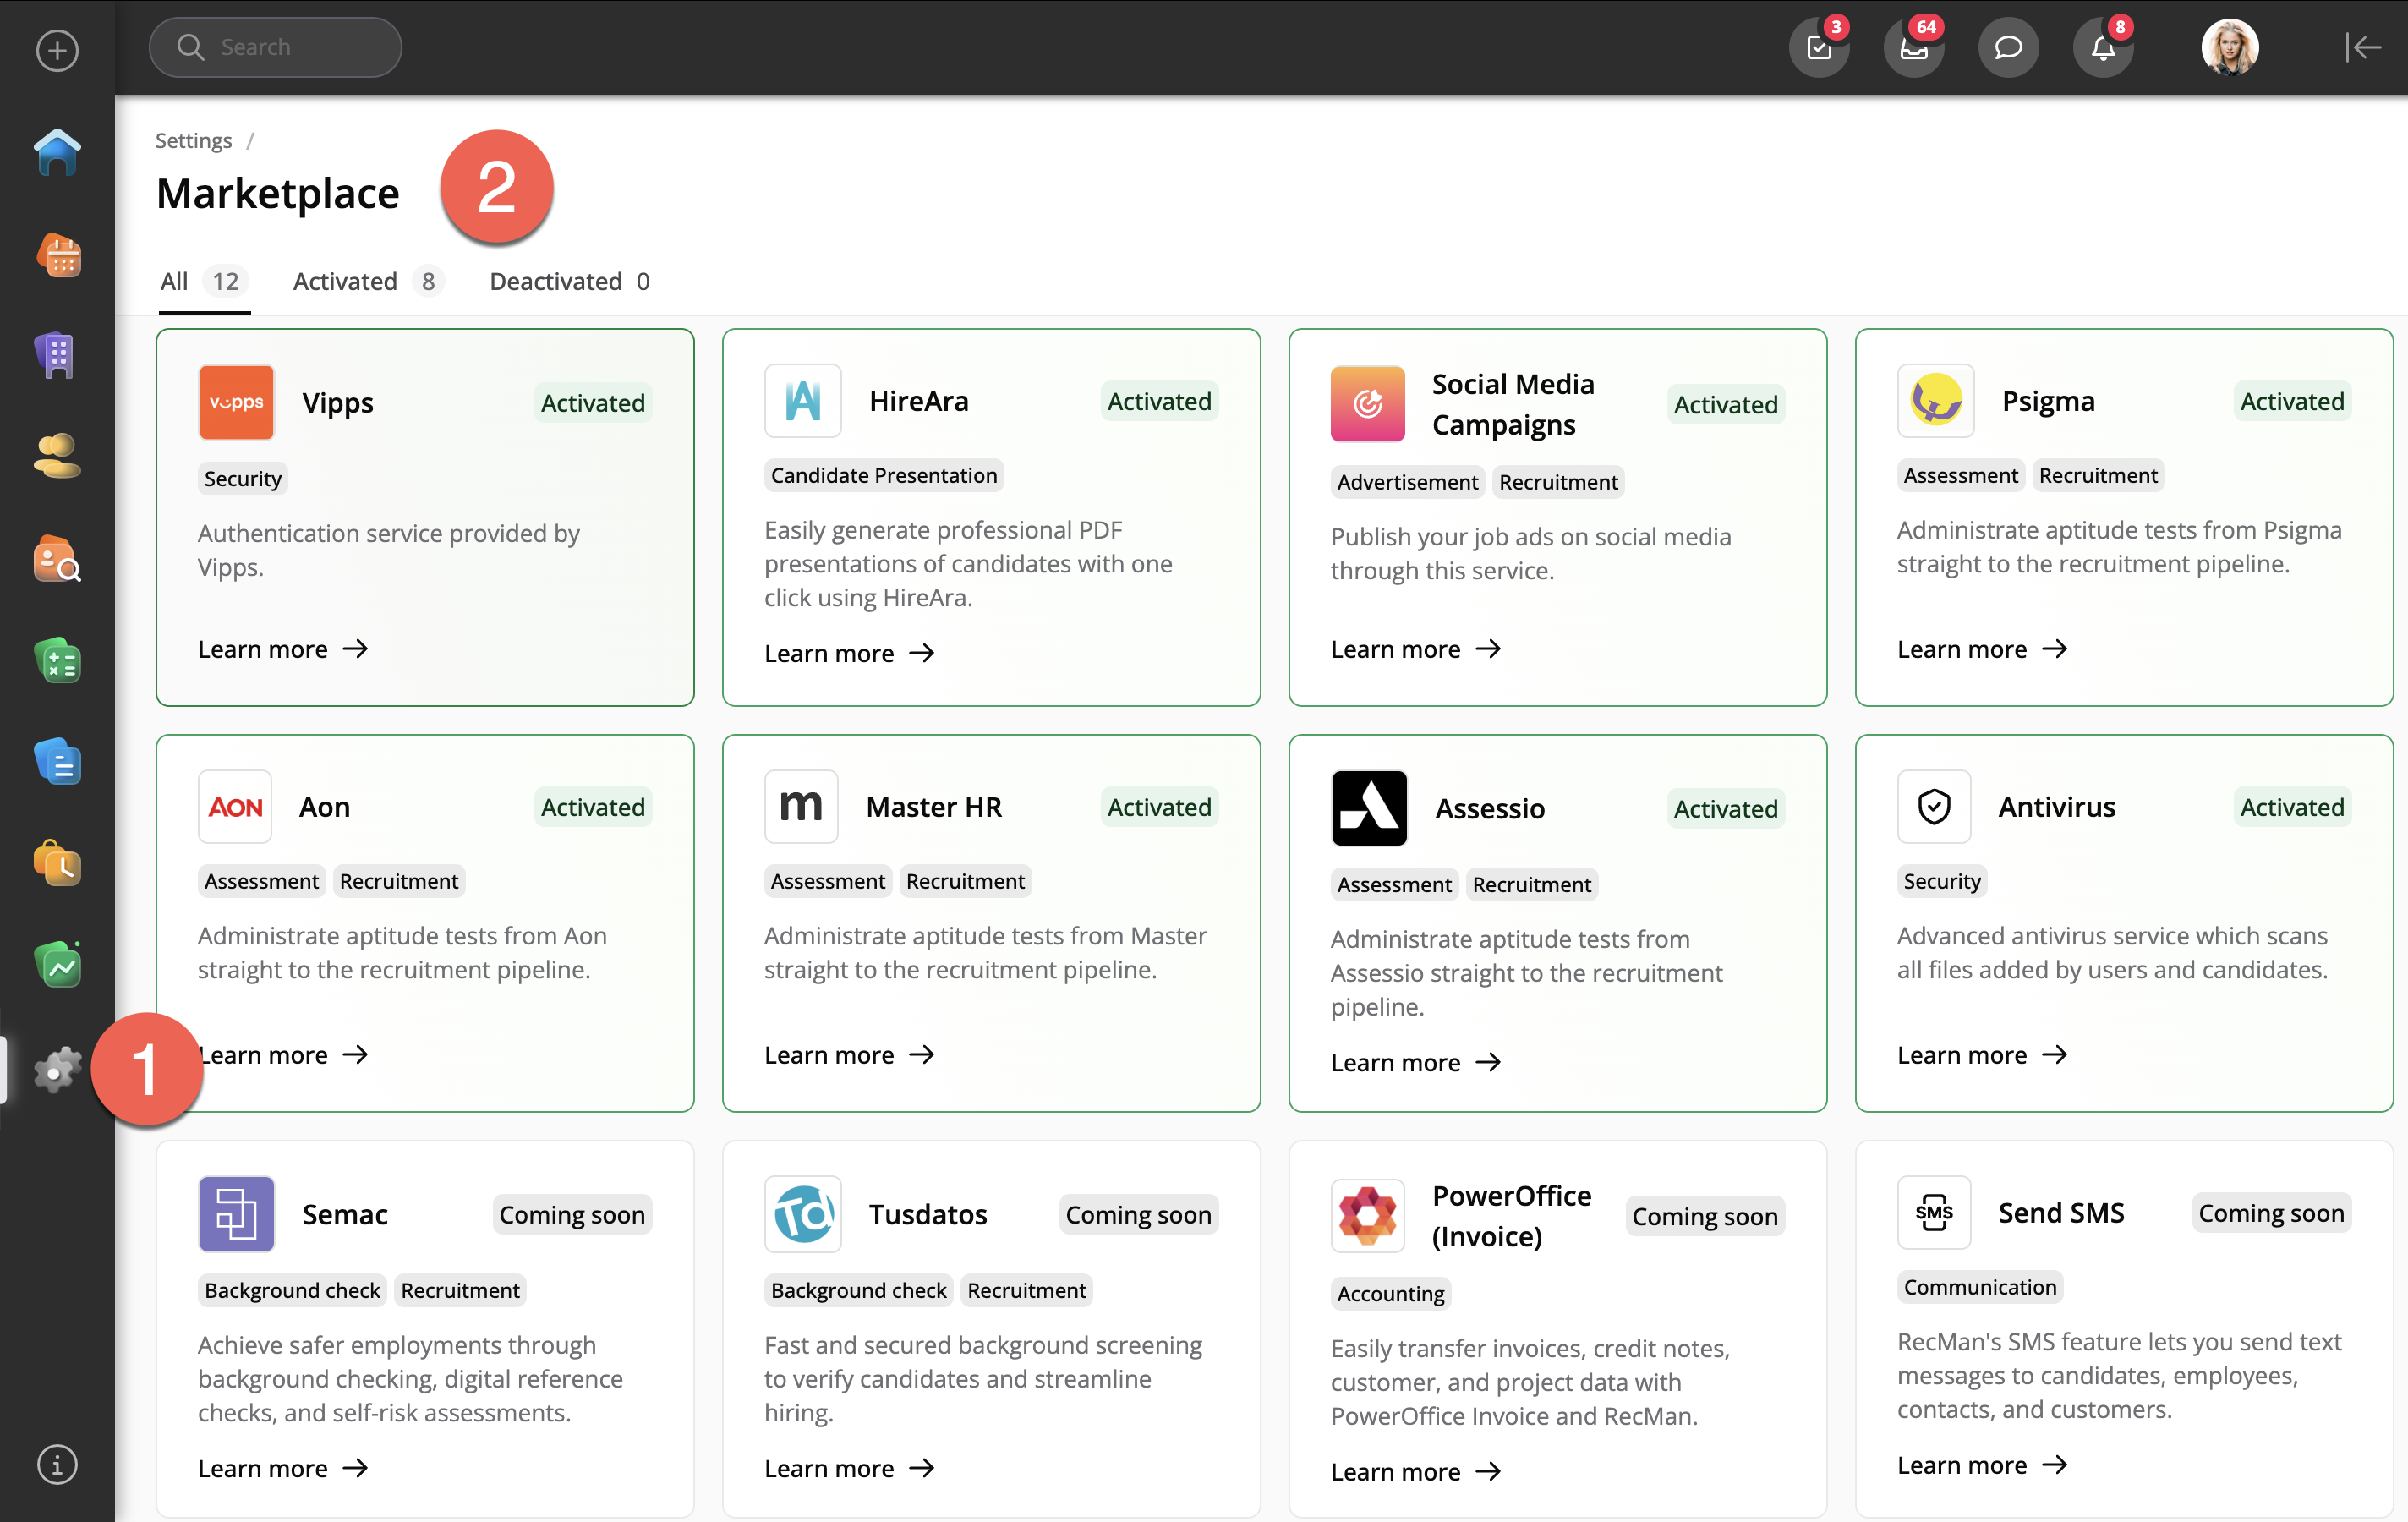The height and width of the screenshot is (1522, 2408).
Task: Open the inbox icon with badge 64
Action: [1913, 47]
